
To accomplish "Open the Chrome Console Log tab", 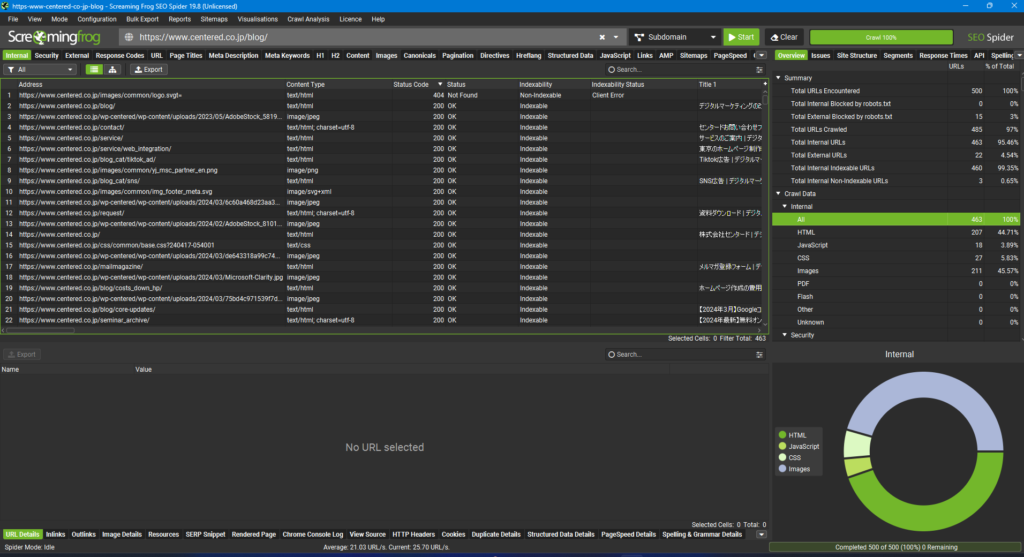I will pos(313,534).
